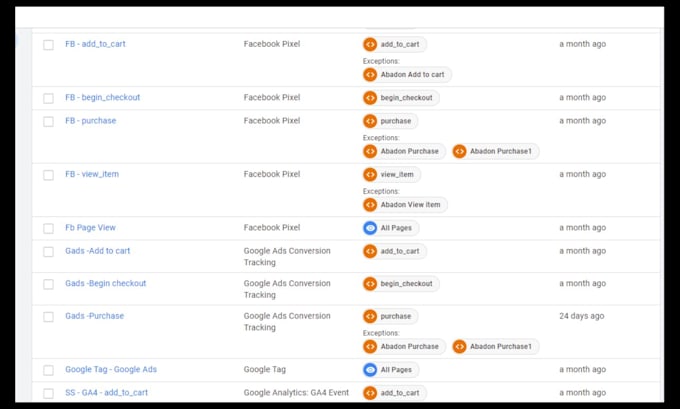Select the Fb Page View checkbox
Image resolution: width=680 pixels, height=409 pixels.
[x=49, y=228]
